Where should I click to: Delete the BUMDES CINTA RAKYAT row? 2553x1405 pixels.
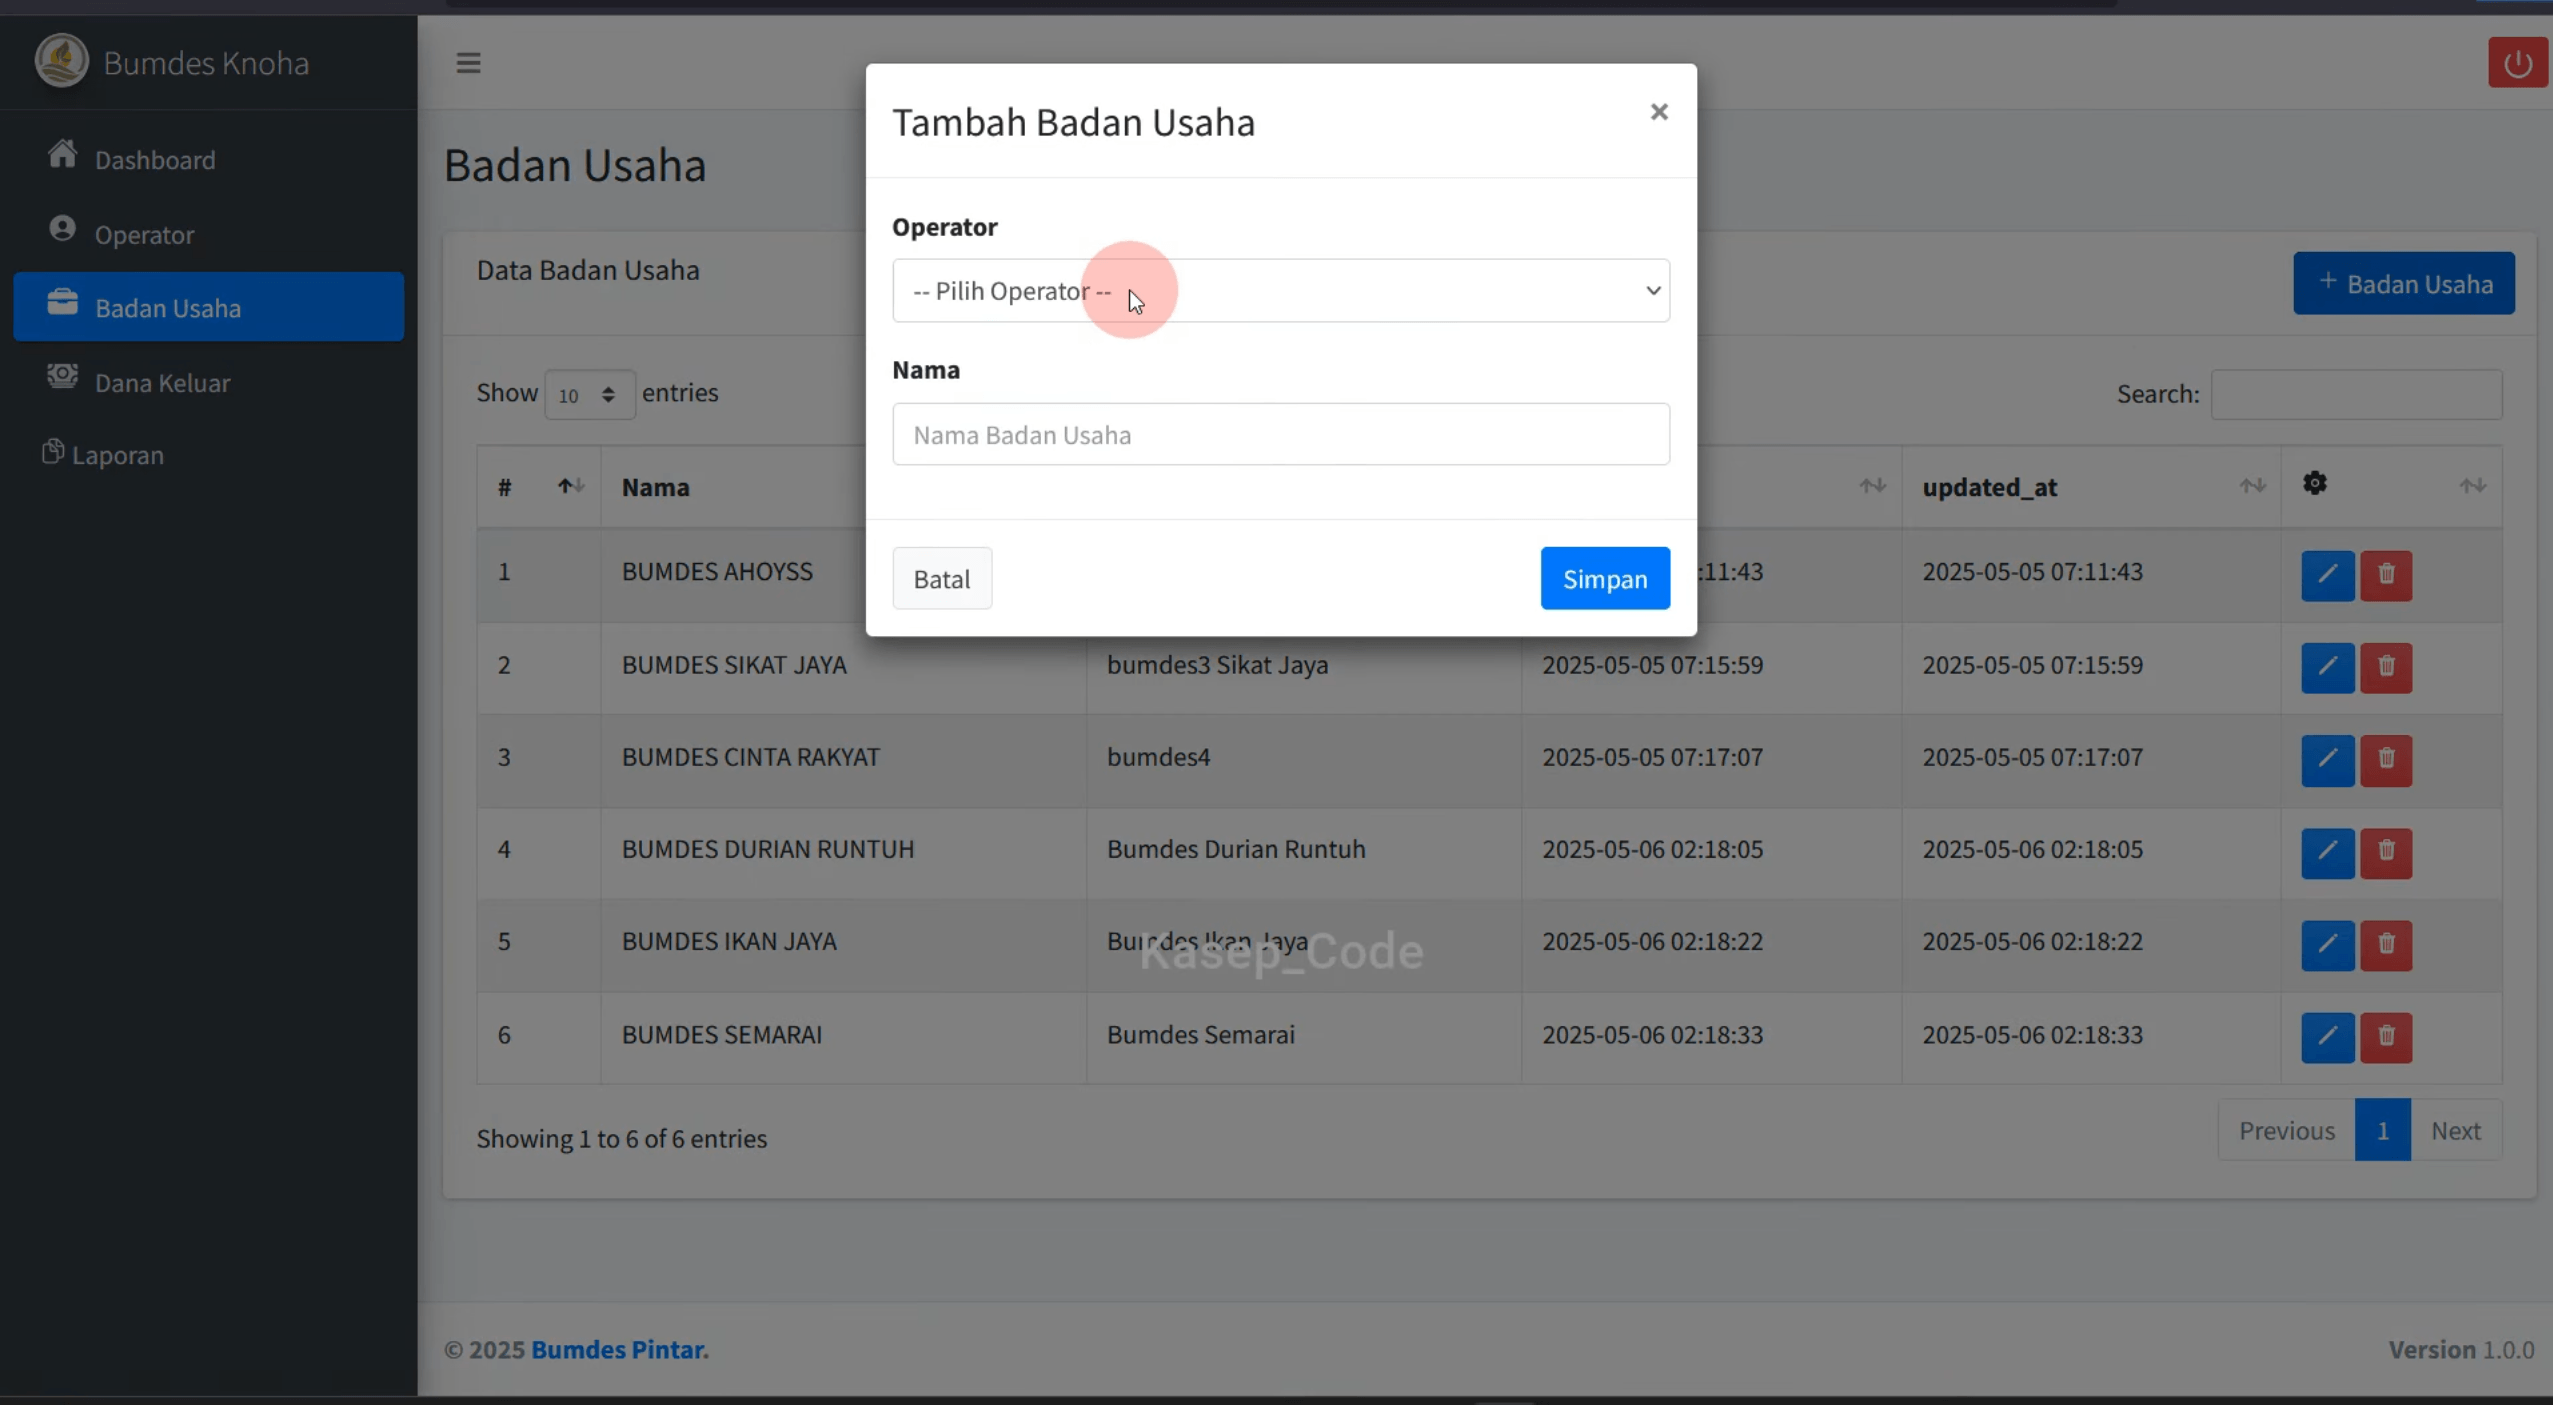(x=2385, y=760)
